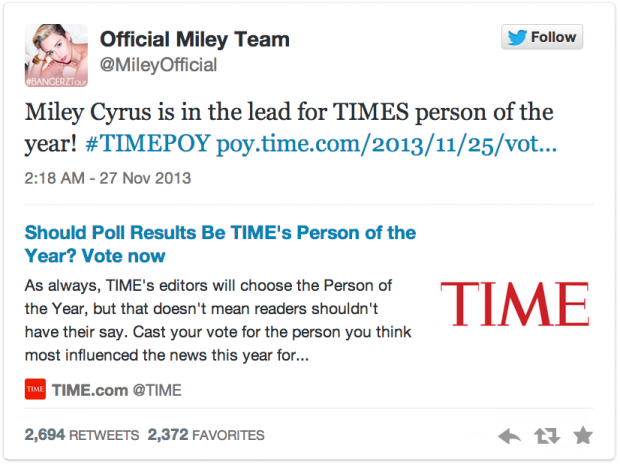Click the Twitter bird icon
Screen dimensions: 620x464
[x=517, y=37]
